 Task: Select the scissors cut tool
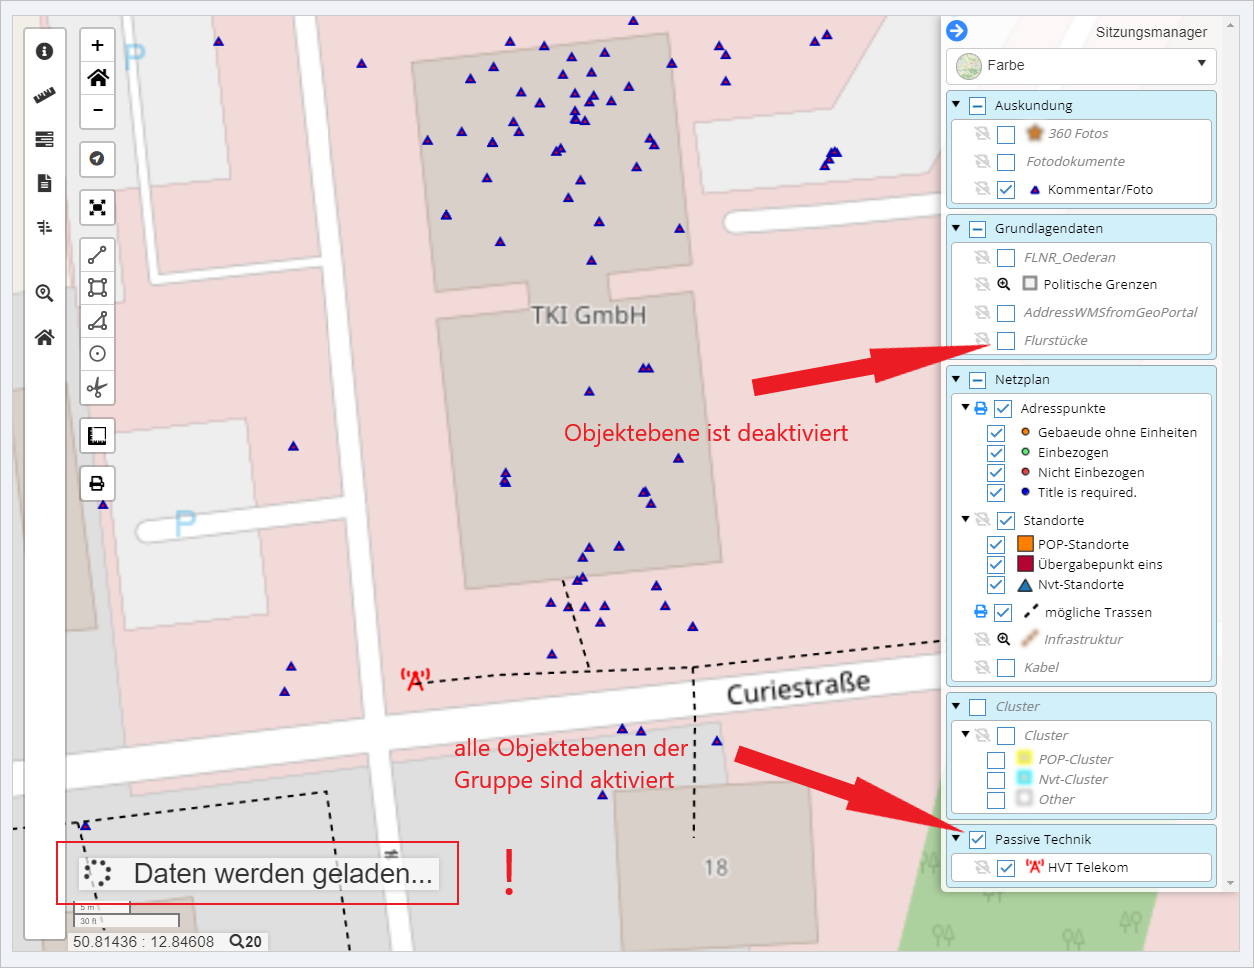coord(97,387)
